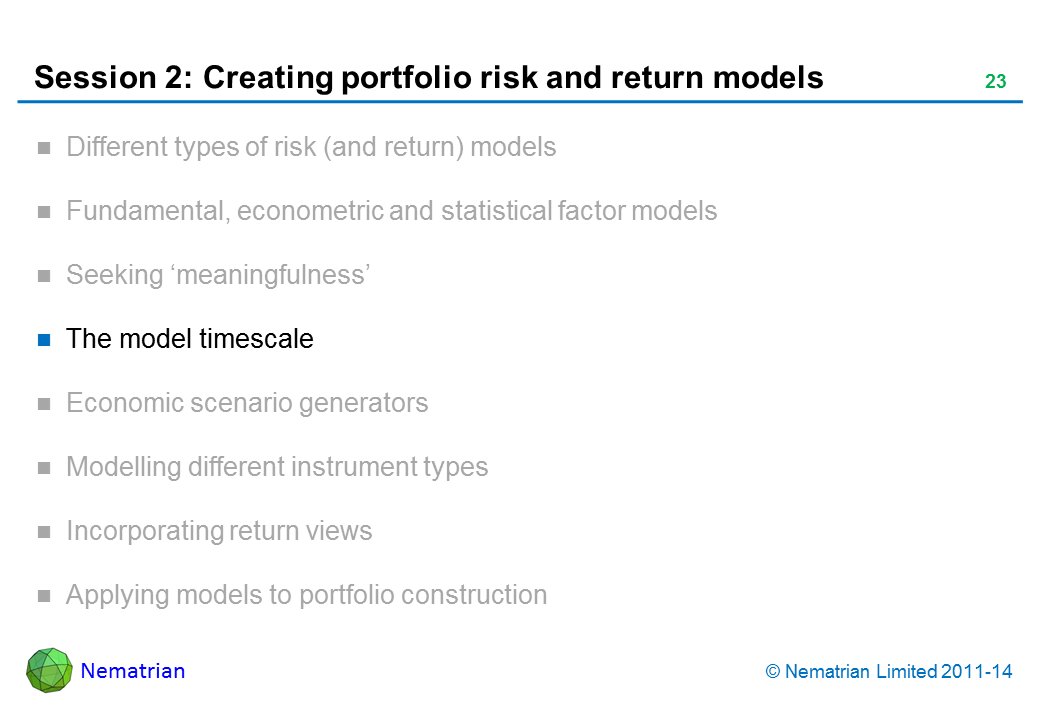Click the bullet beside Economic scenario generators
Viewport: 1040px width, 720px height.
tap(44, 404)
